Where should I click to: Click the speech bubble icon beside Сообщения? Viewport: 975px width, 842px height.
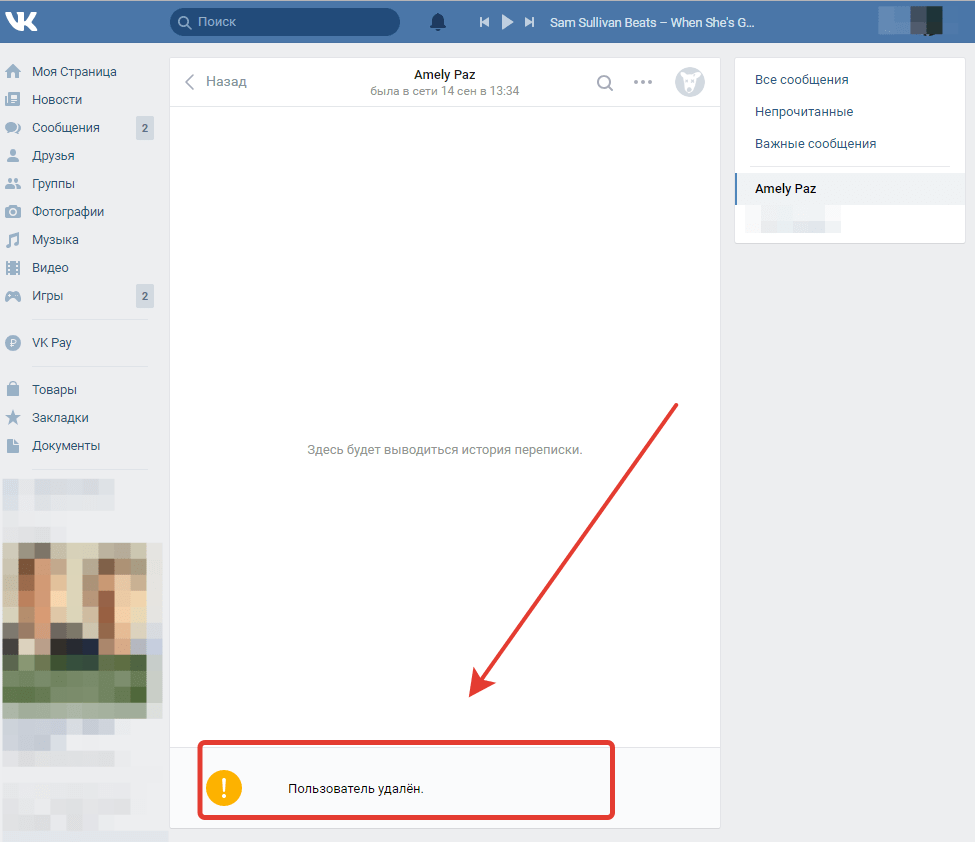point(13,127)
